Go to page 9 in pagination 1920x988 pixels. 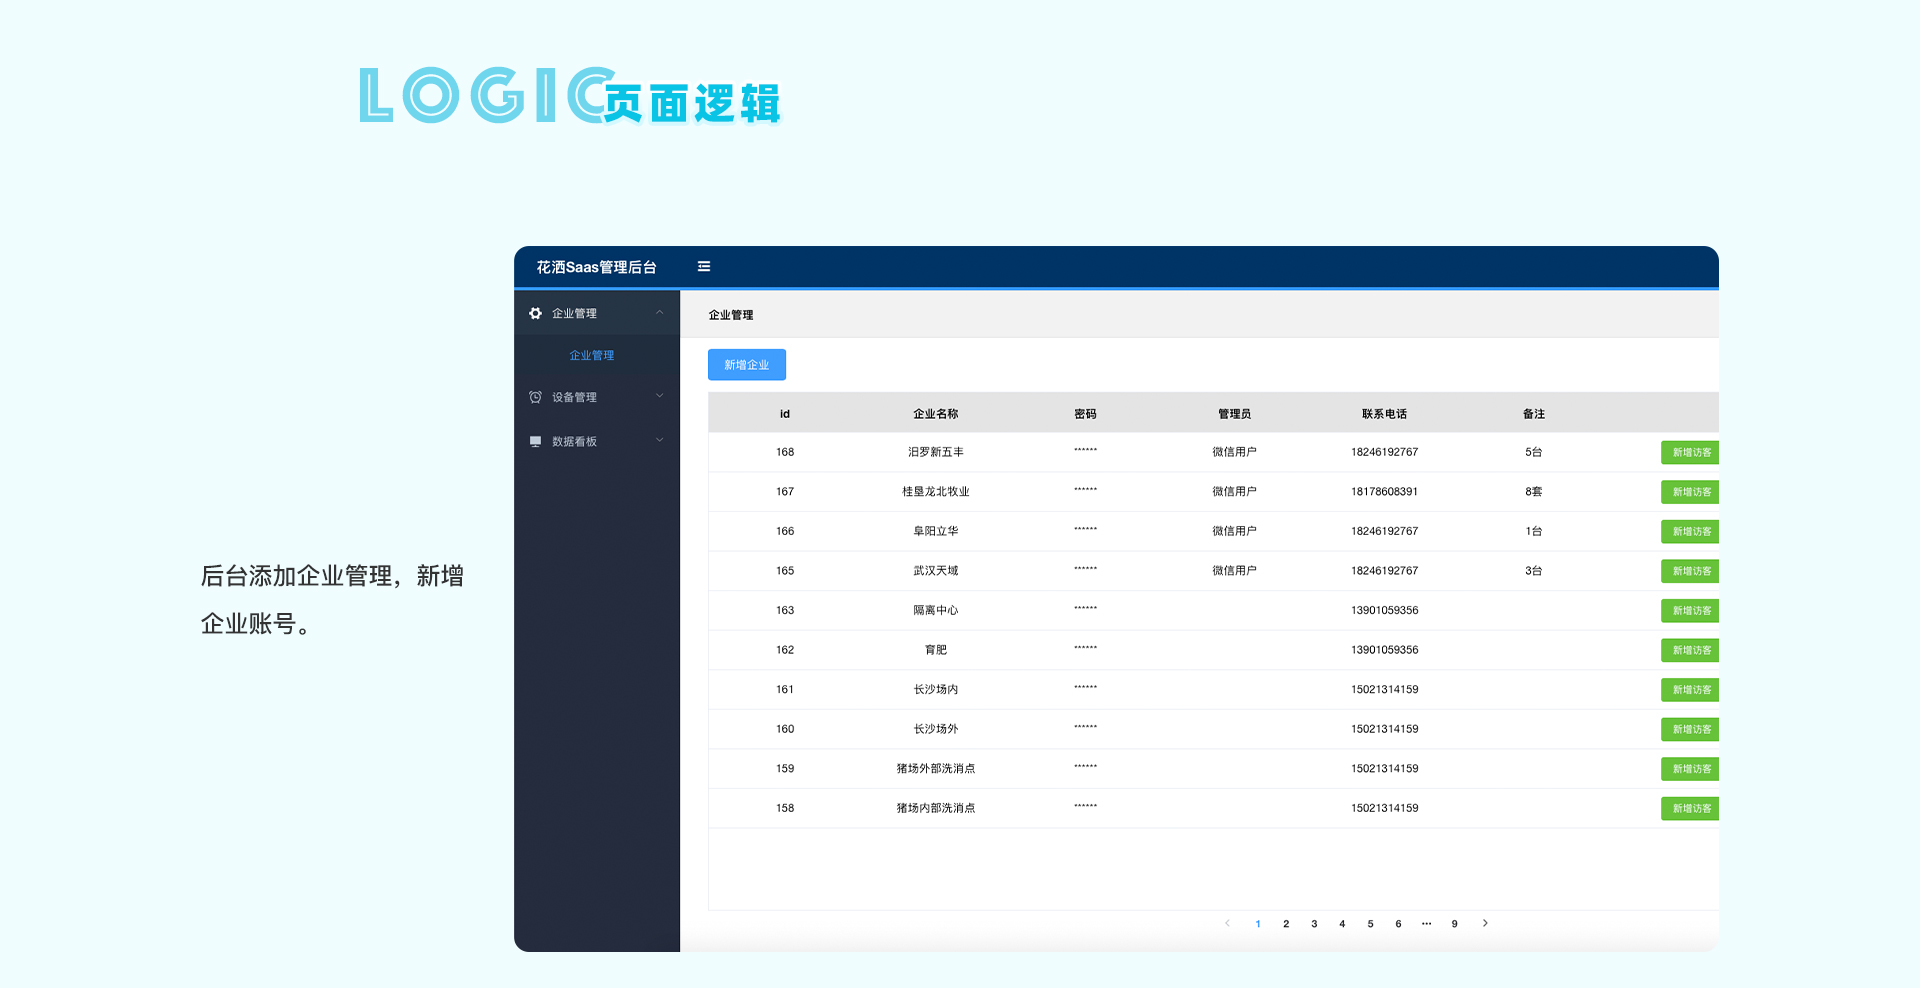[1454, 923]
